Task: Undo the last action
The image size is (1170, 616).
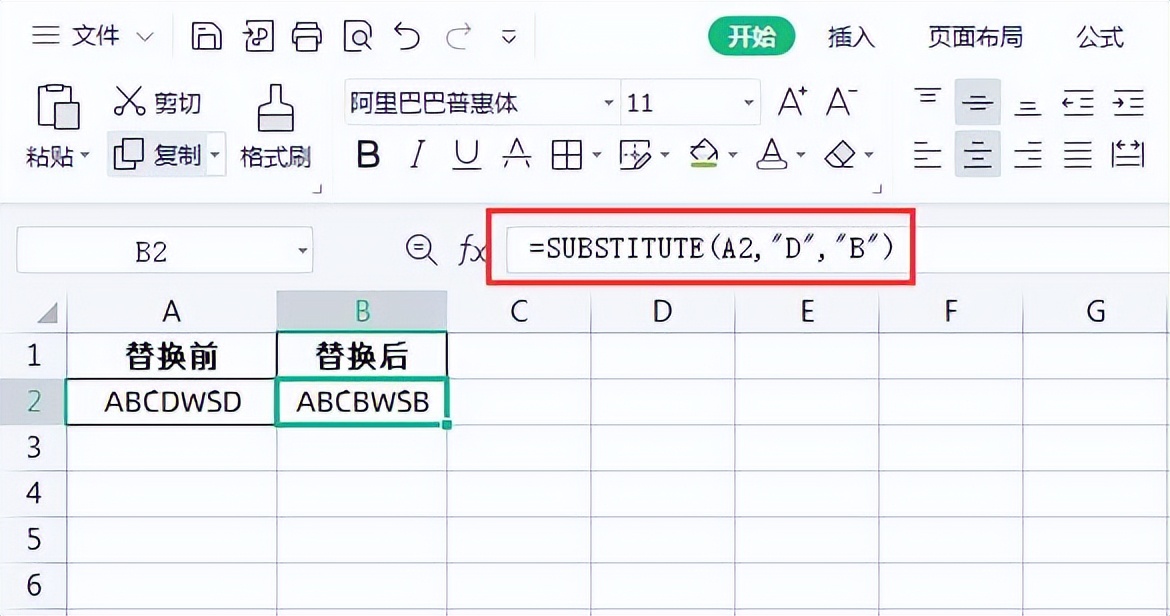Action: click(x=406, y=35)
